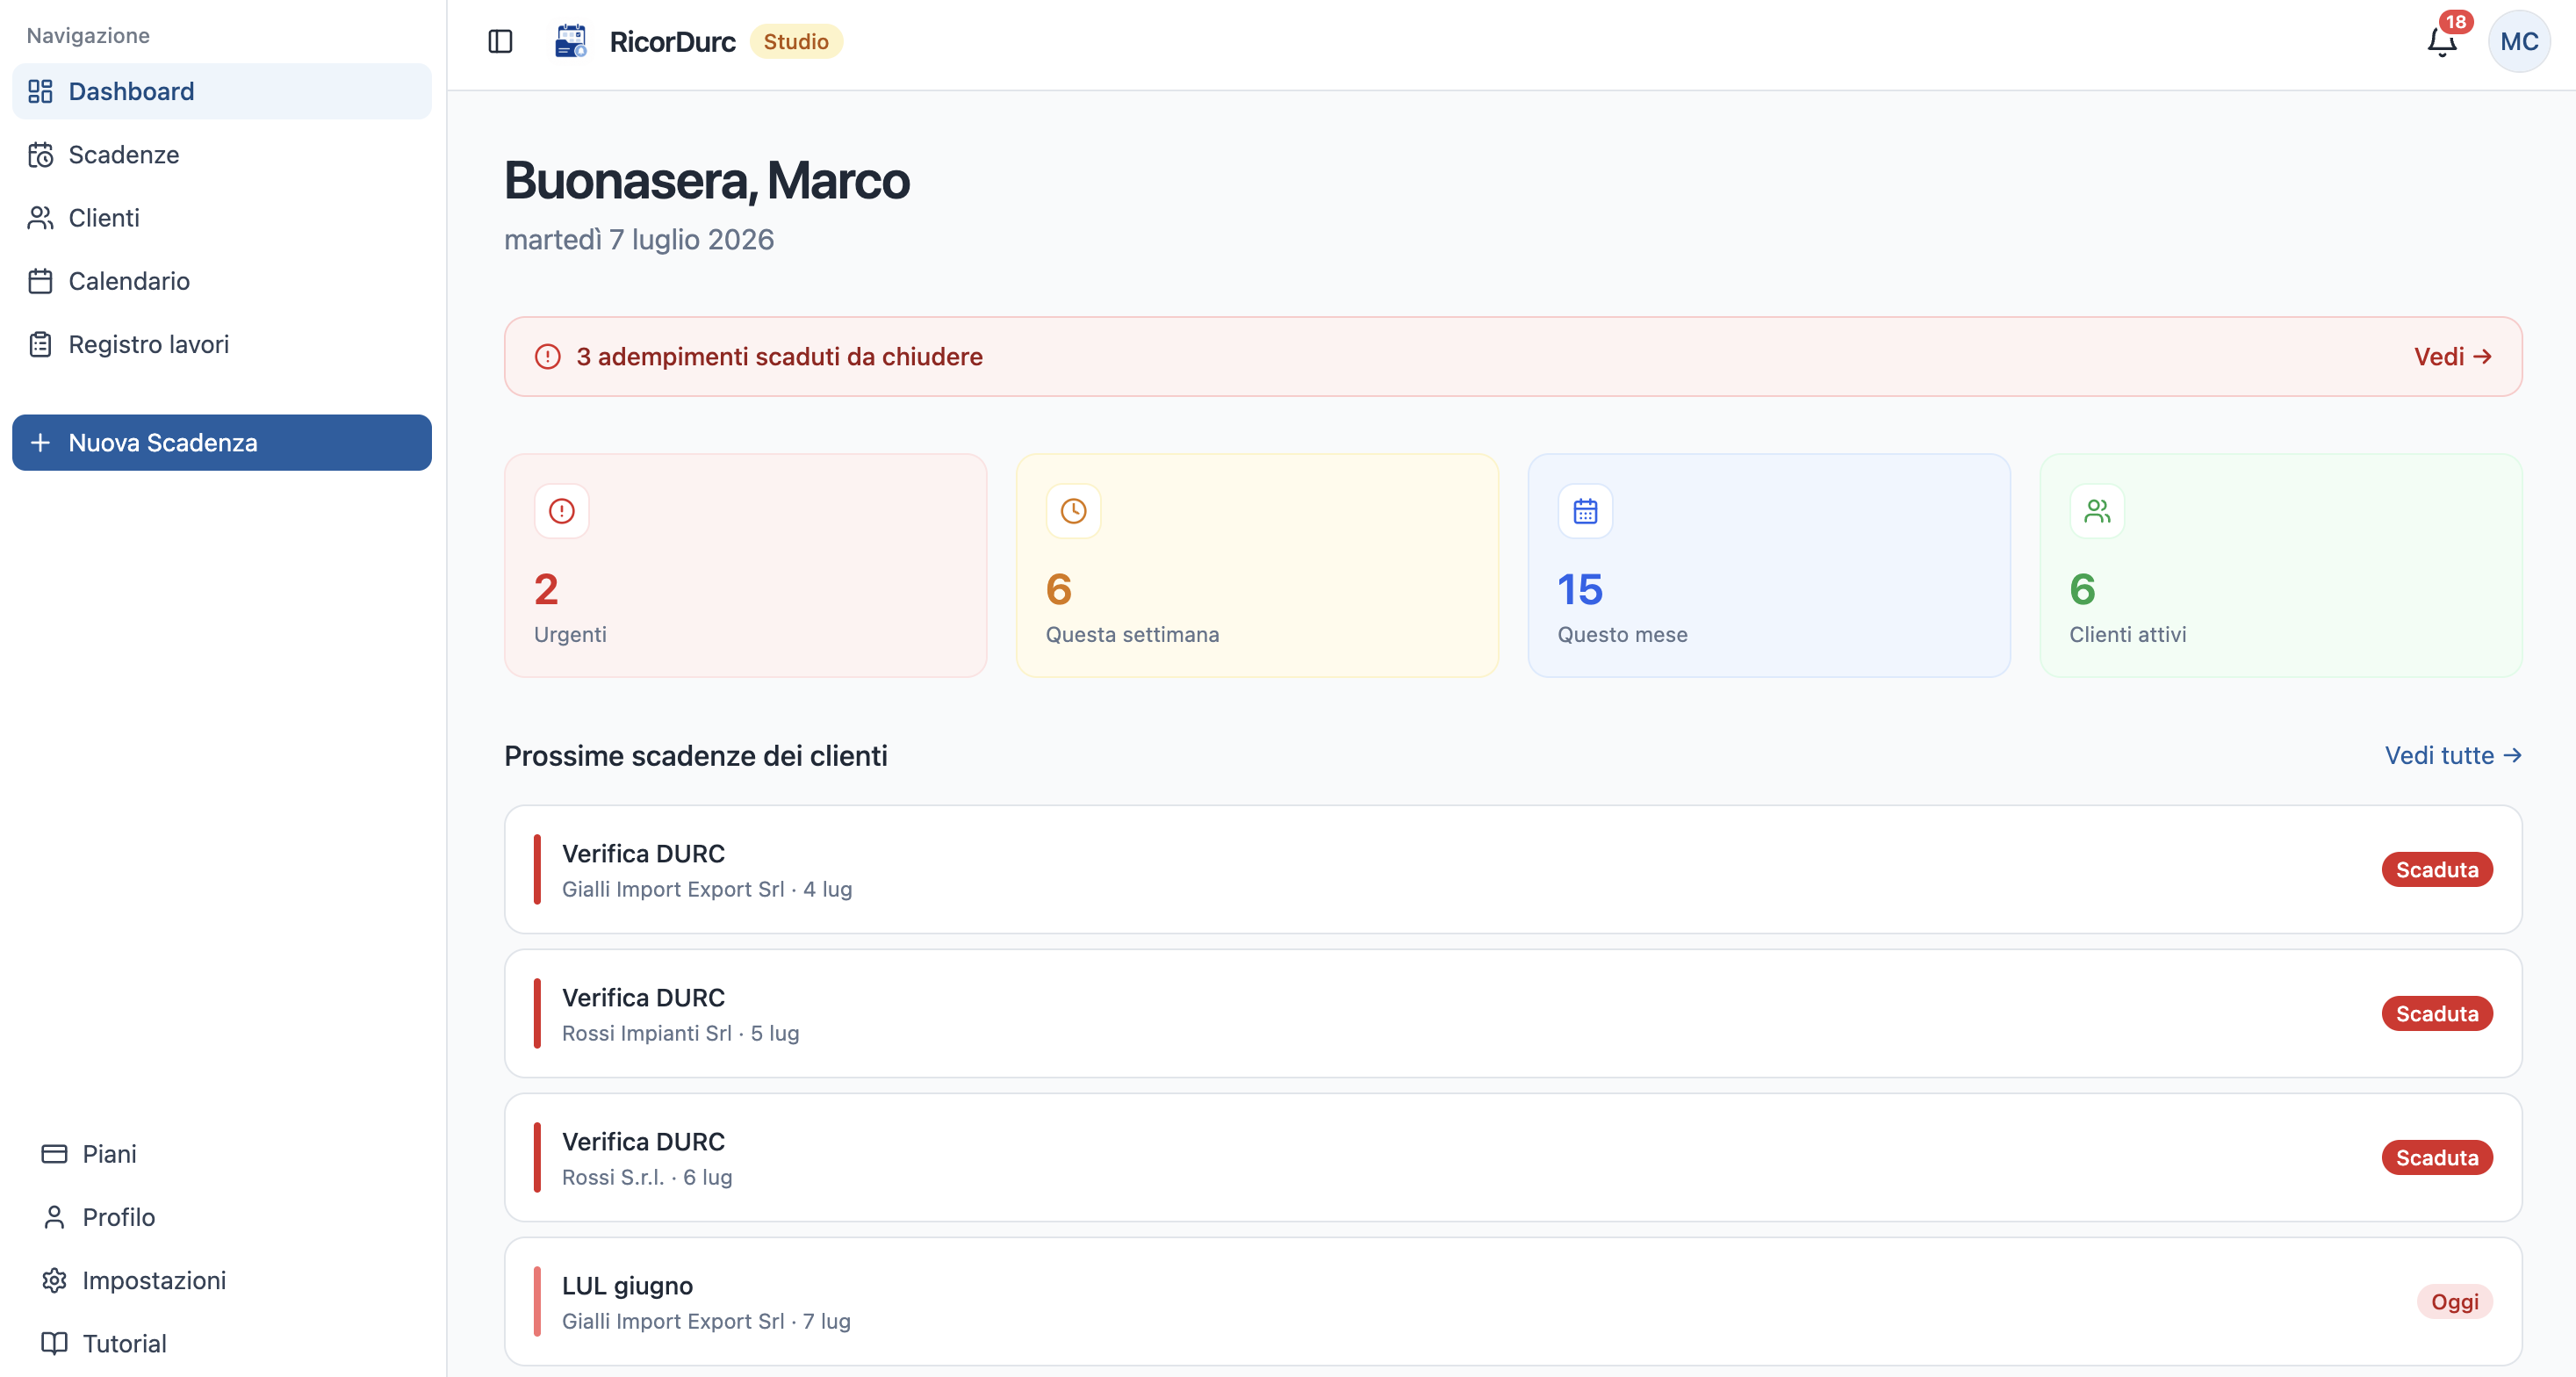
Task: Open Verifica DURC for Gialli Import Export
Action: coord(1513,869)
